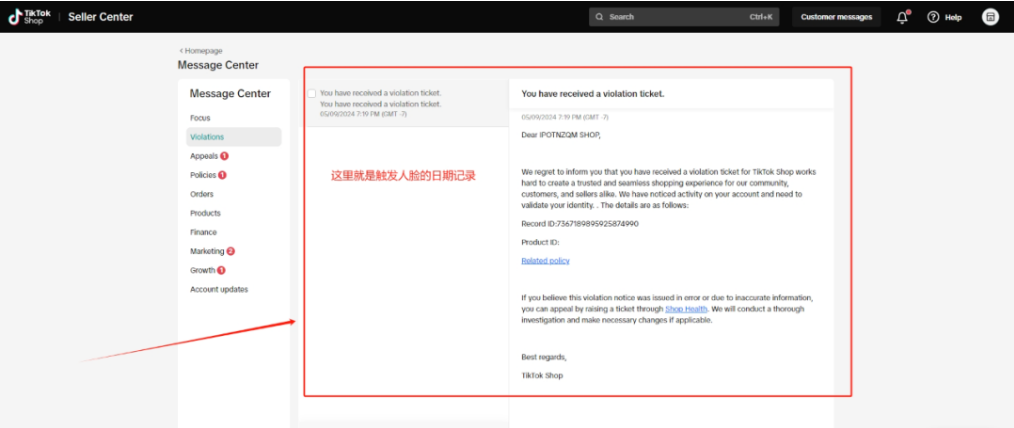The height and width of the screenshot is (428, 1014).
Task: Go back via the Homepage breadcrumb
Action: point(201,50)
